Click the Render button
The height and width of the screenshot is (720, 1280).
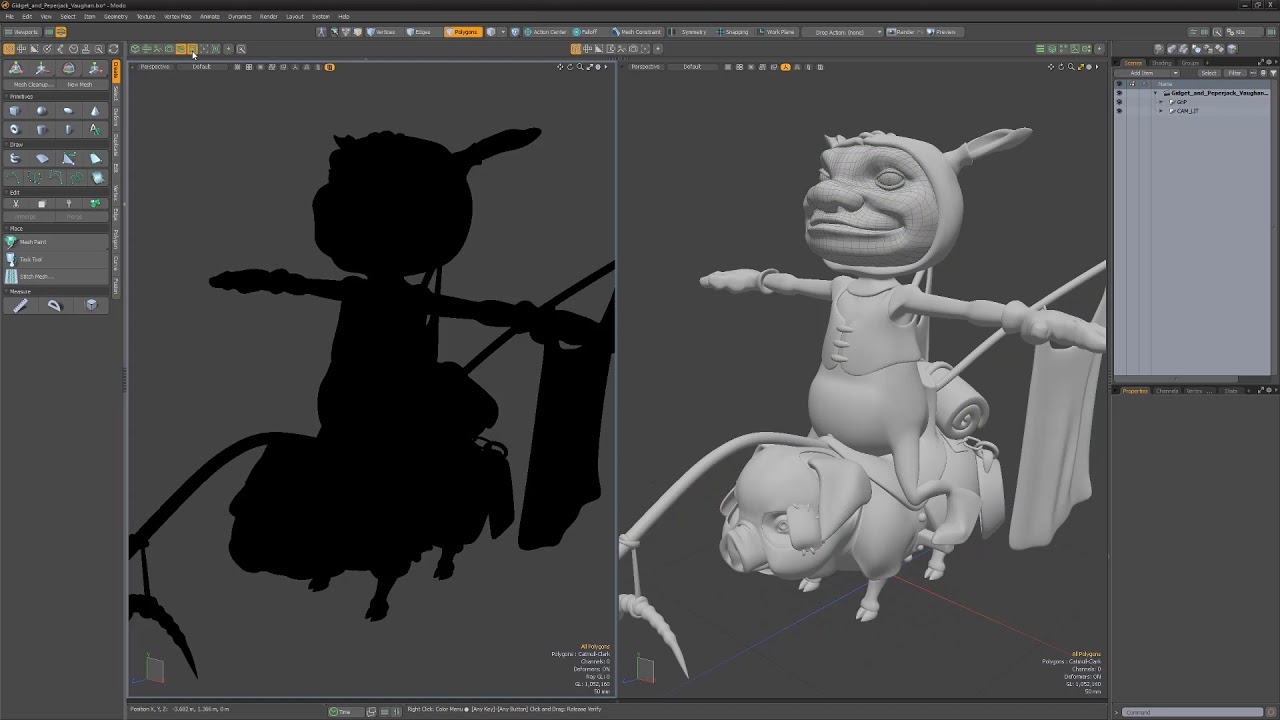(903, 32)
